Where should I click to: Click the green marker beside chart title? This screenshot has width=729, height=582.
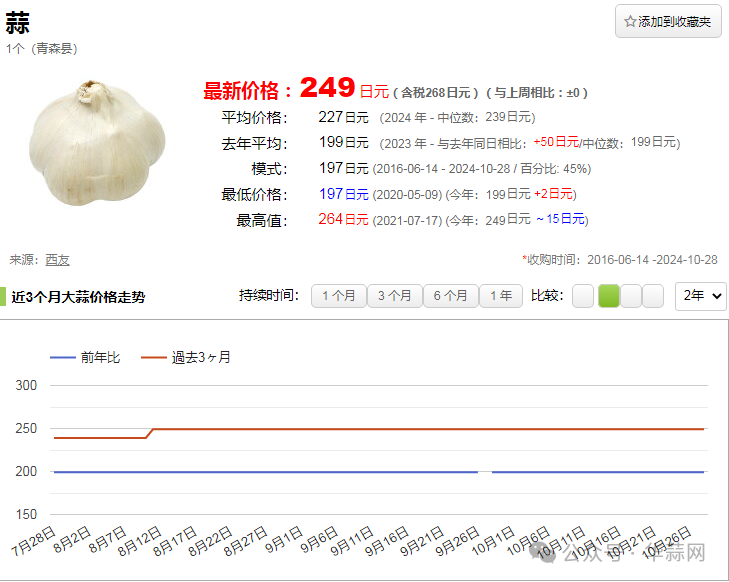tap(4, 297)
